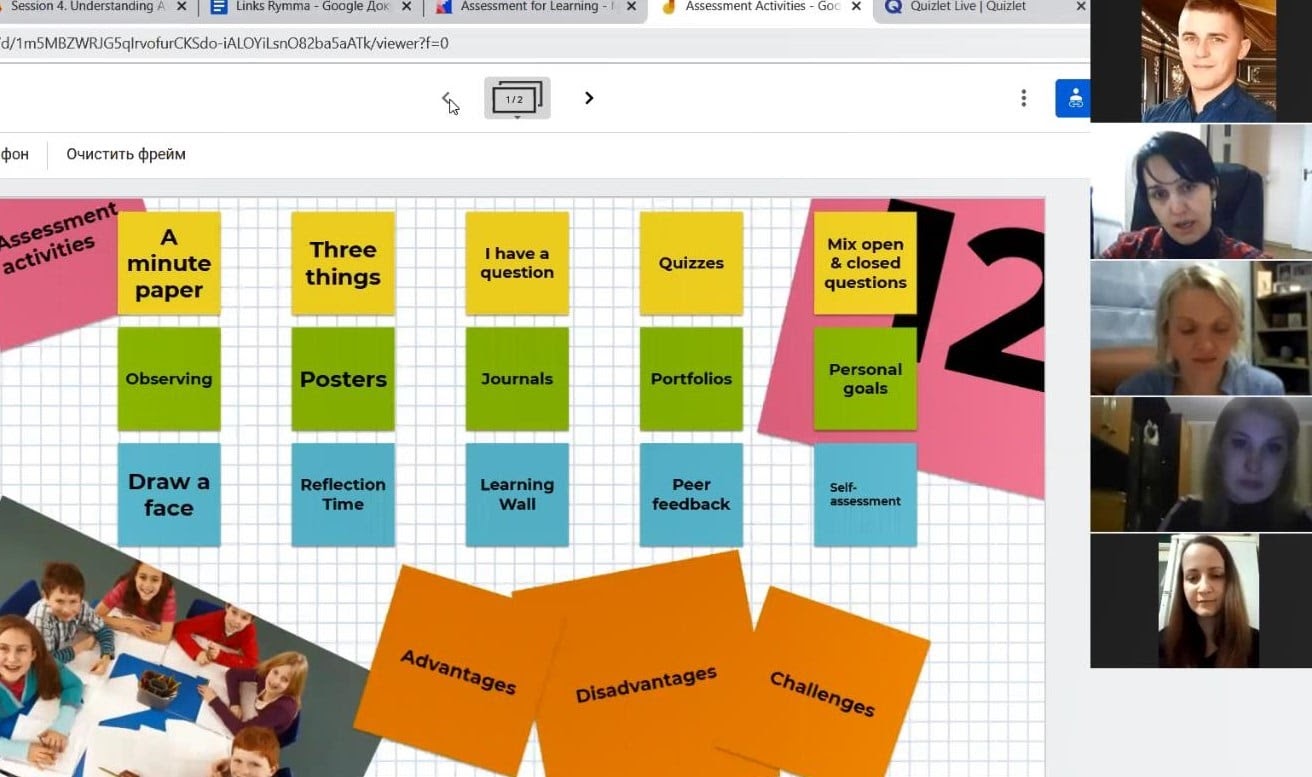1312x777 pixels.
Task: Click Assessment for Learning tab favicon
Action: tap(443, 7)
